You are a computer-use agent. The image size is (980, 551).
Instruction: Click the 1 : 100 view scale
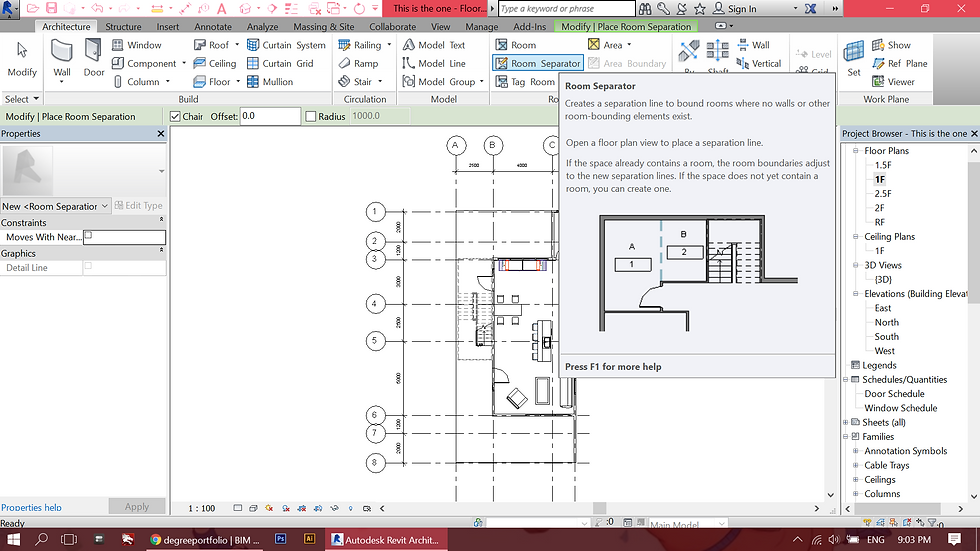tap(201, 509)
